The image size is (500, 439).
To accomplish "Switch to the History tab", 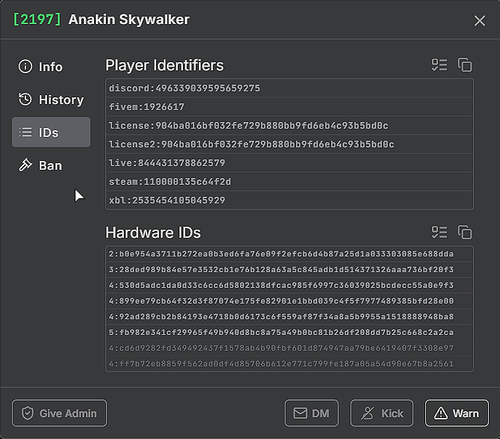I will click(51, 99).
